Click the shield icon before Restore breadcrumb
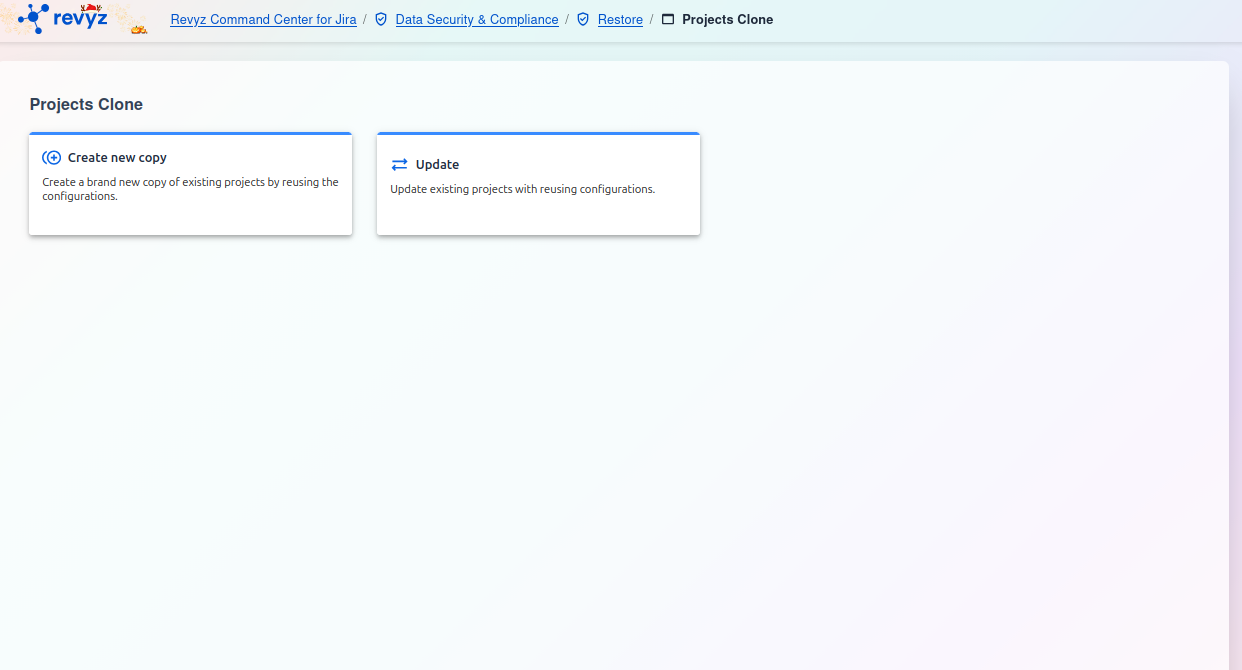The height and width of the screenshot is (670, 1242). [583, 19]
